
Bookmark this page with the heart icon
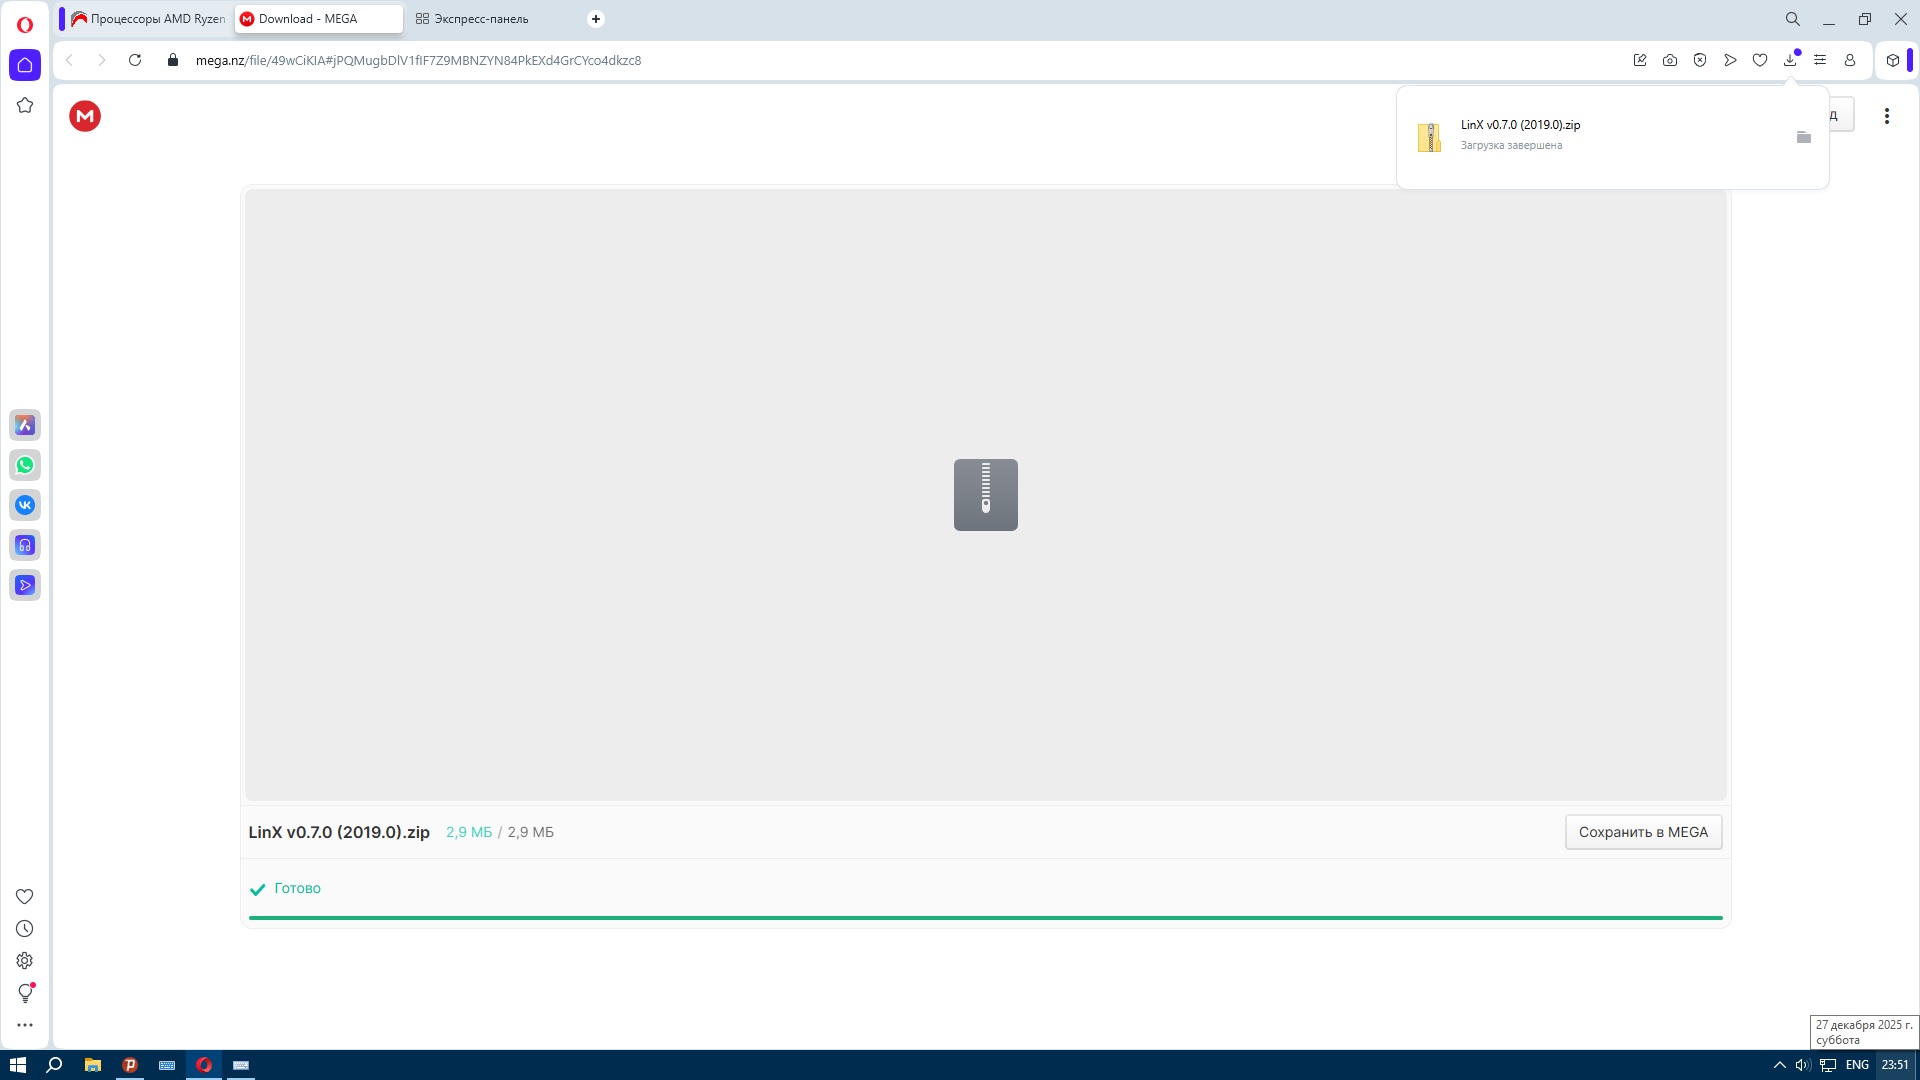coord(1760,60)
